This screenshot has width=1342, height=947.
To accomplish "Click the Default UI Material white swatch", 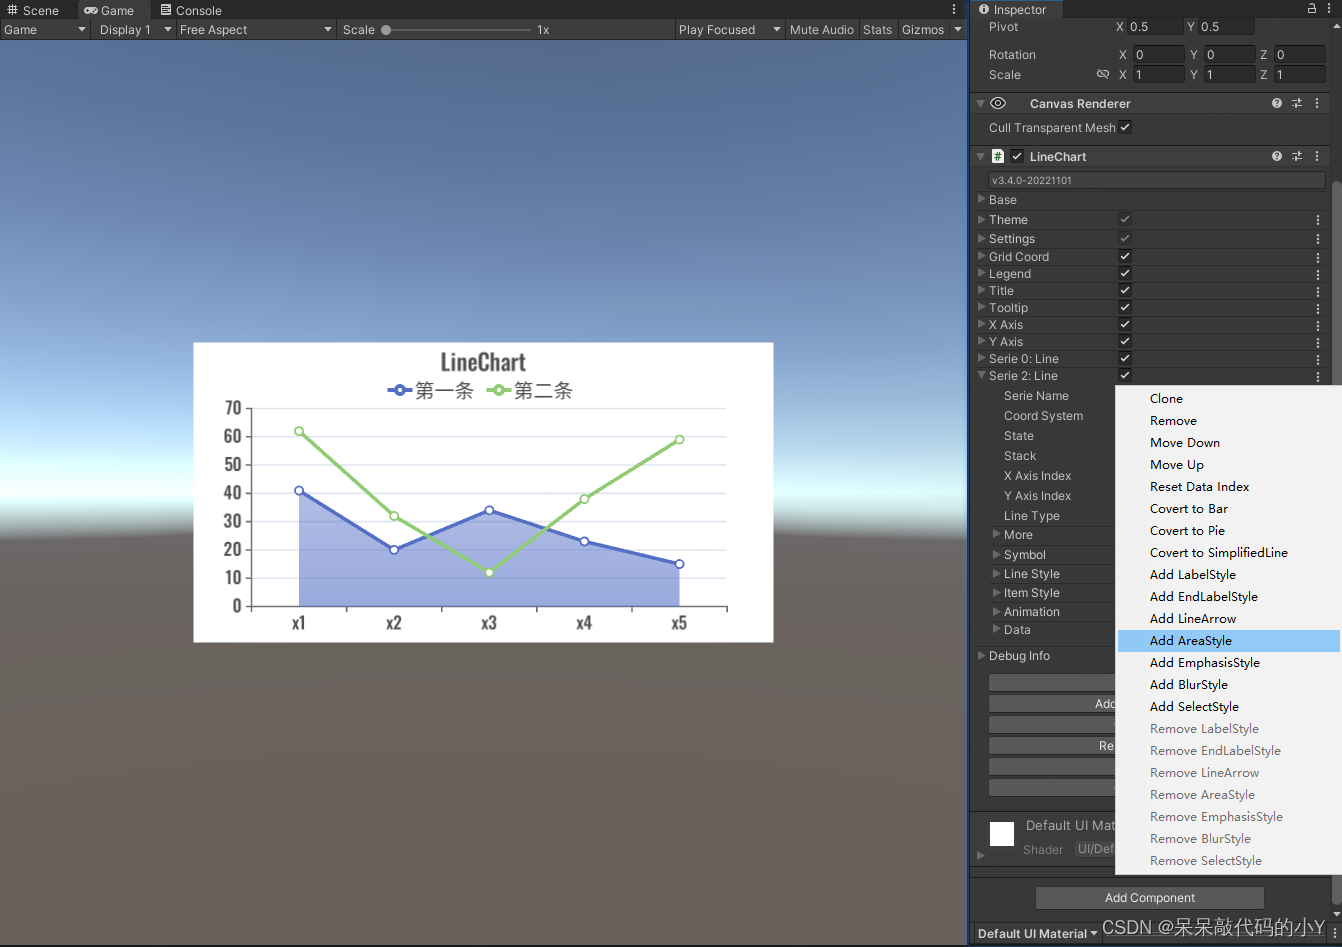I will [x=1002, y=834].
